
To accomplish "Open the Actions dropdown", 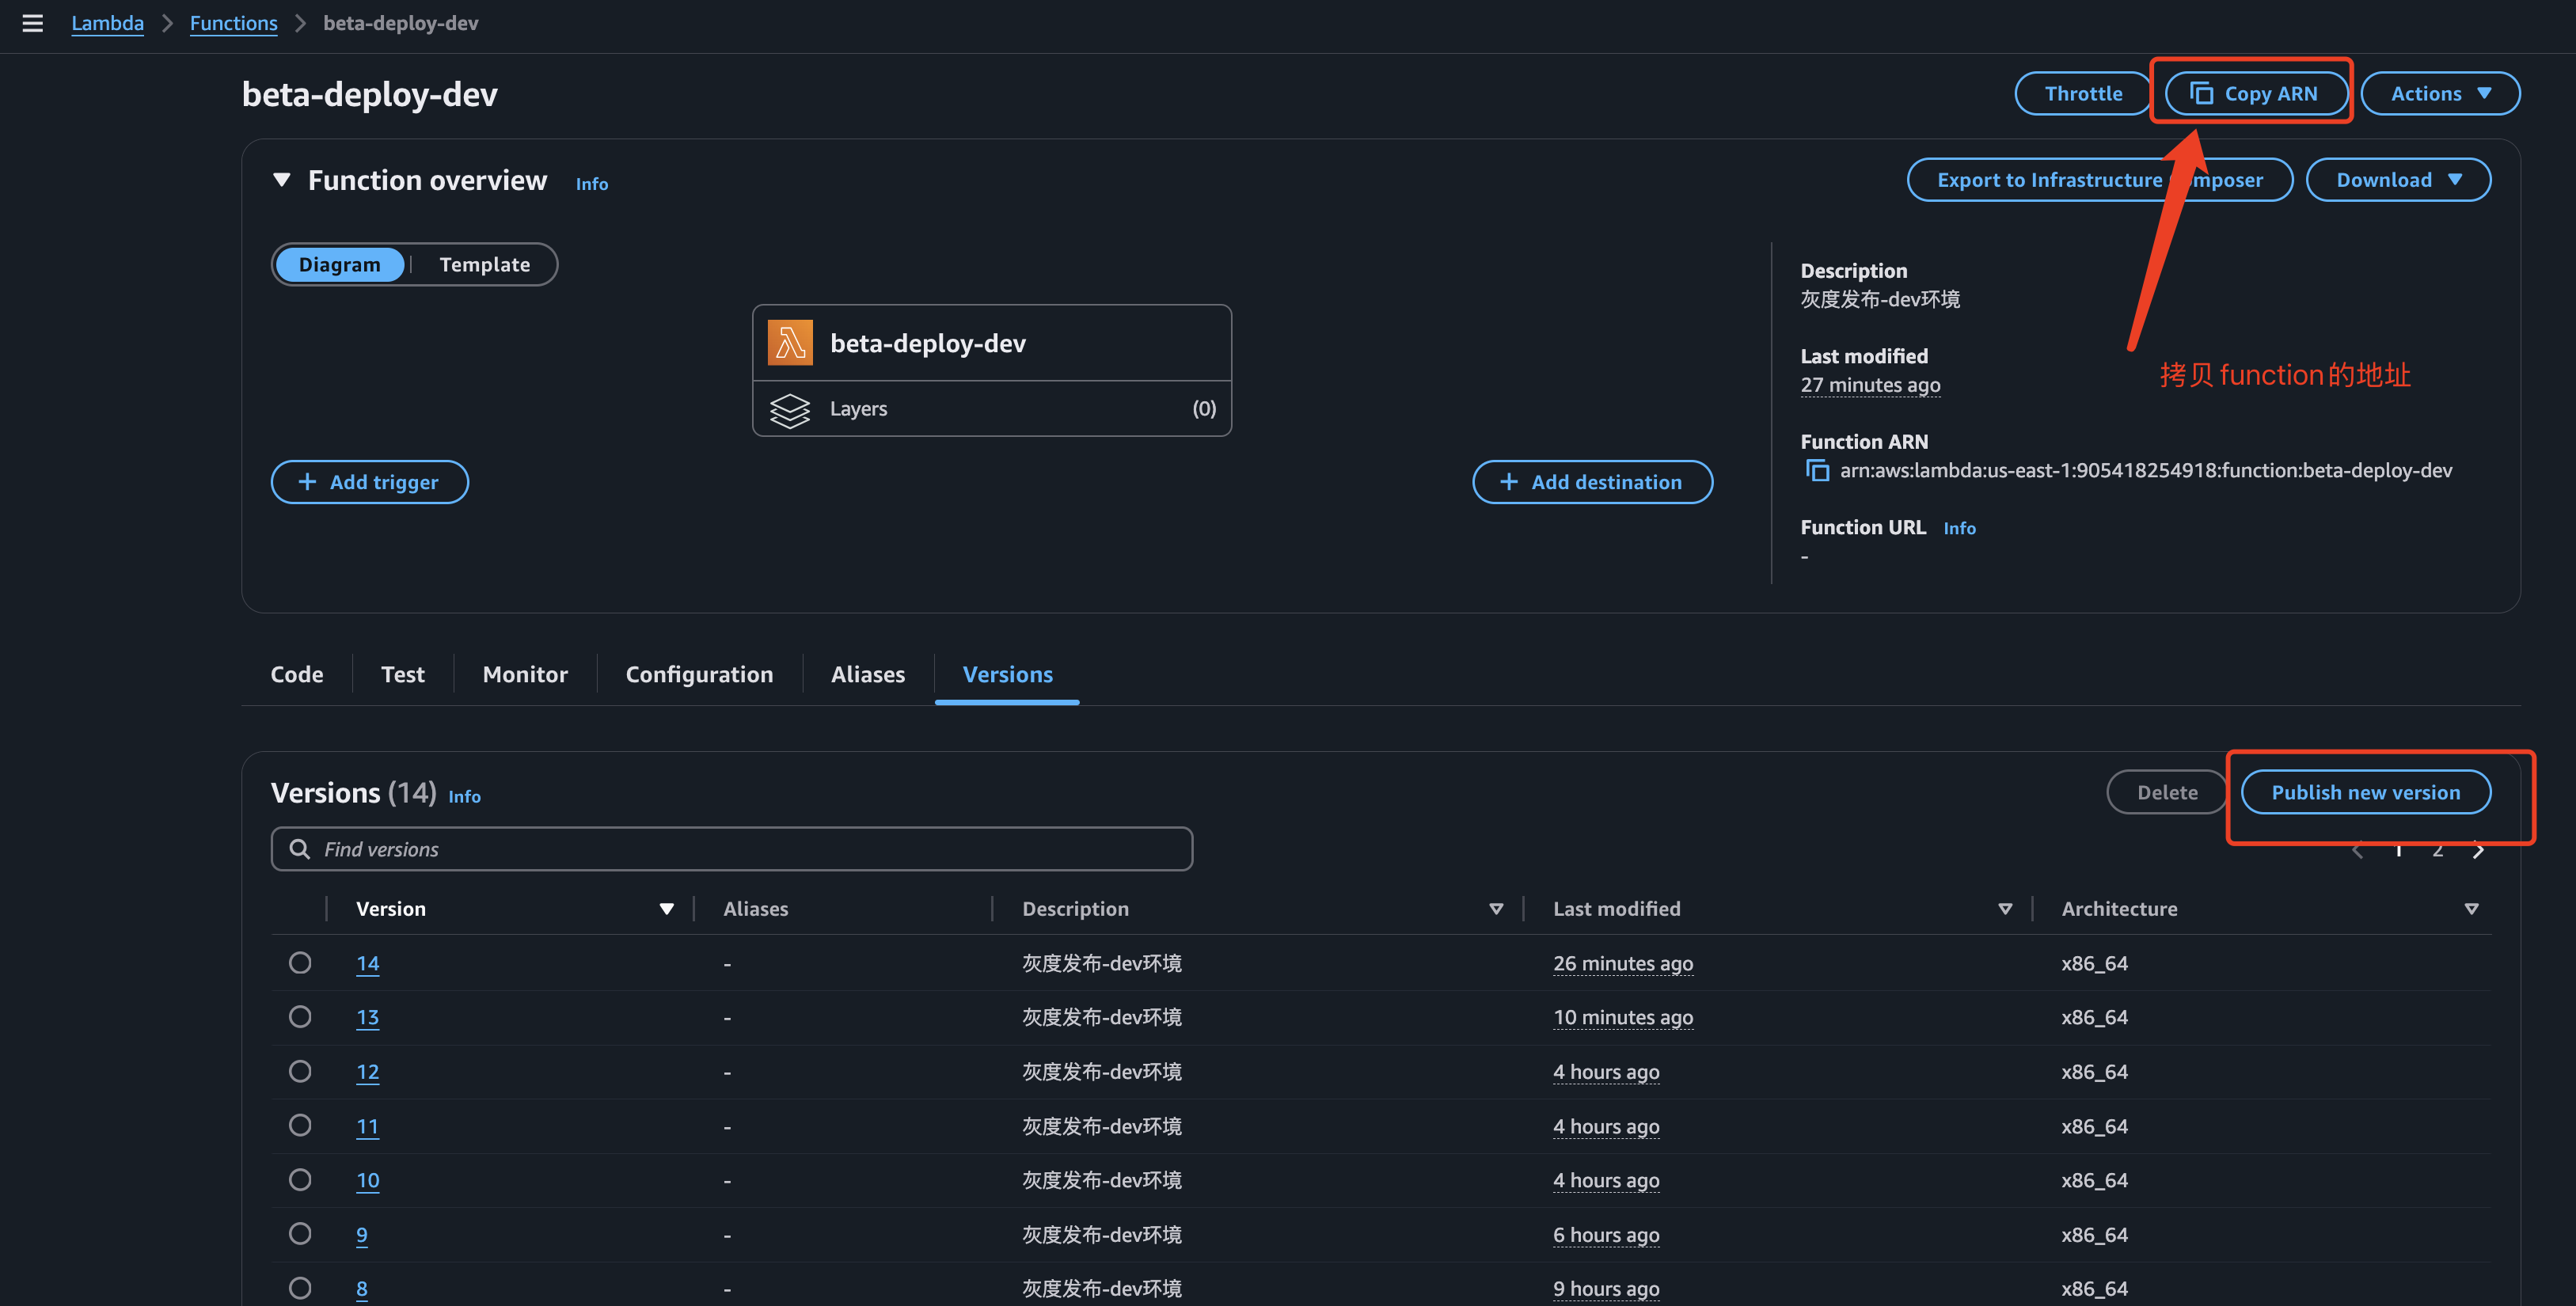I will [2440, 94].
